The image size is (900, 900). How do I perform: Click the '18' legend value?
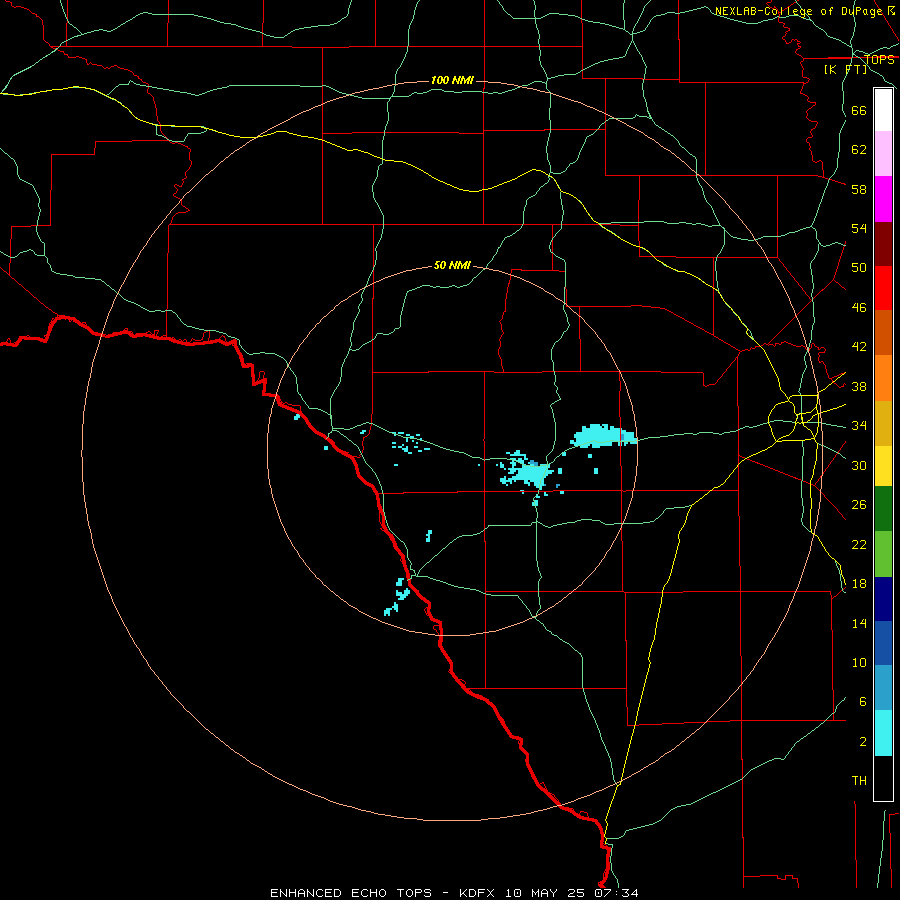tap(859, 584)
